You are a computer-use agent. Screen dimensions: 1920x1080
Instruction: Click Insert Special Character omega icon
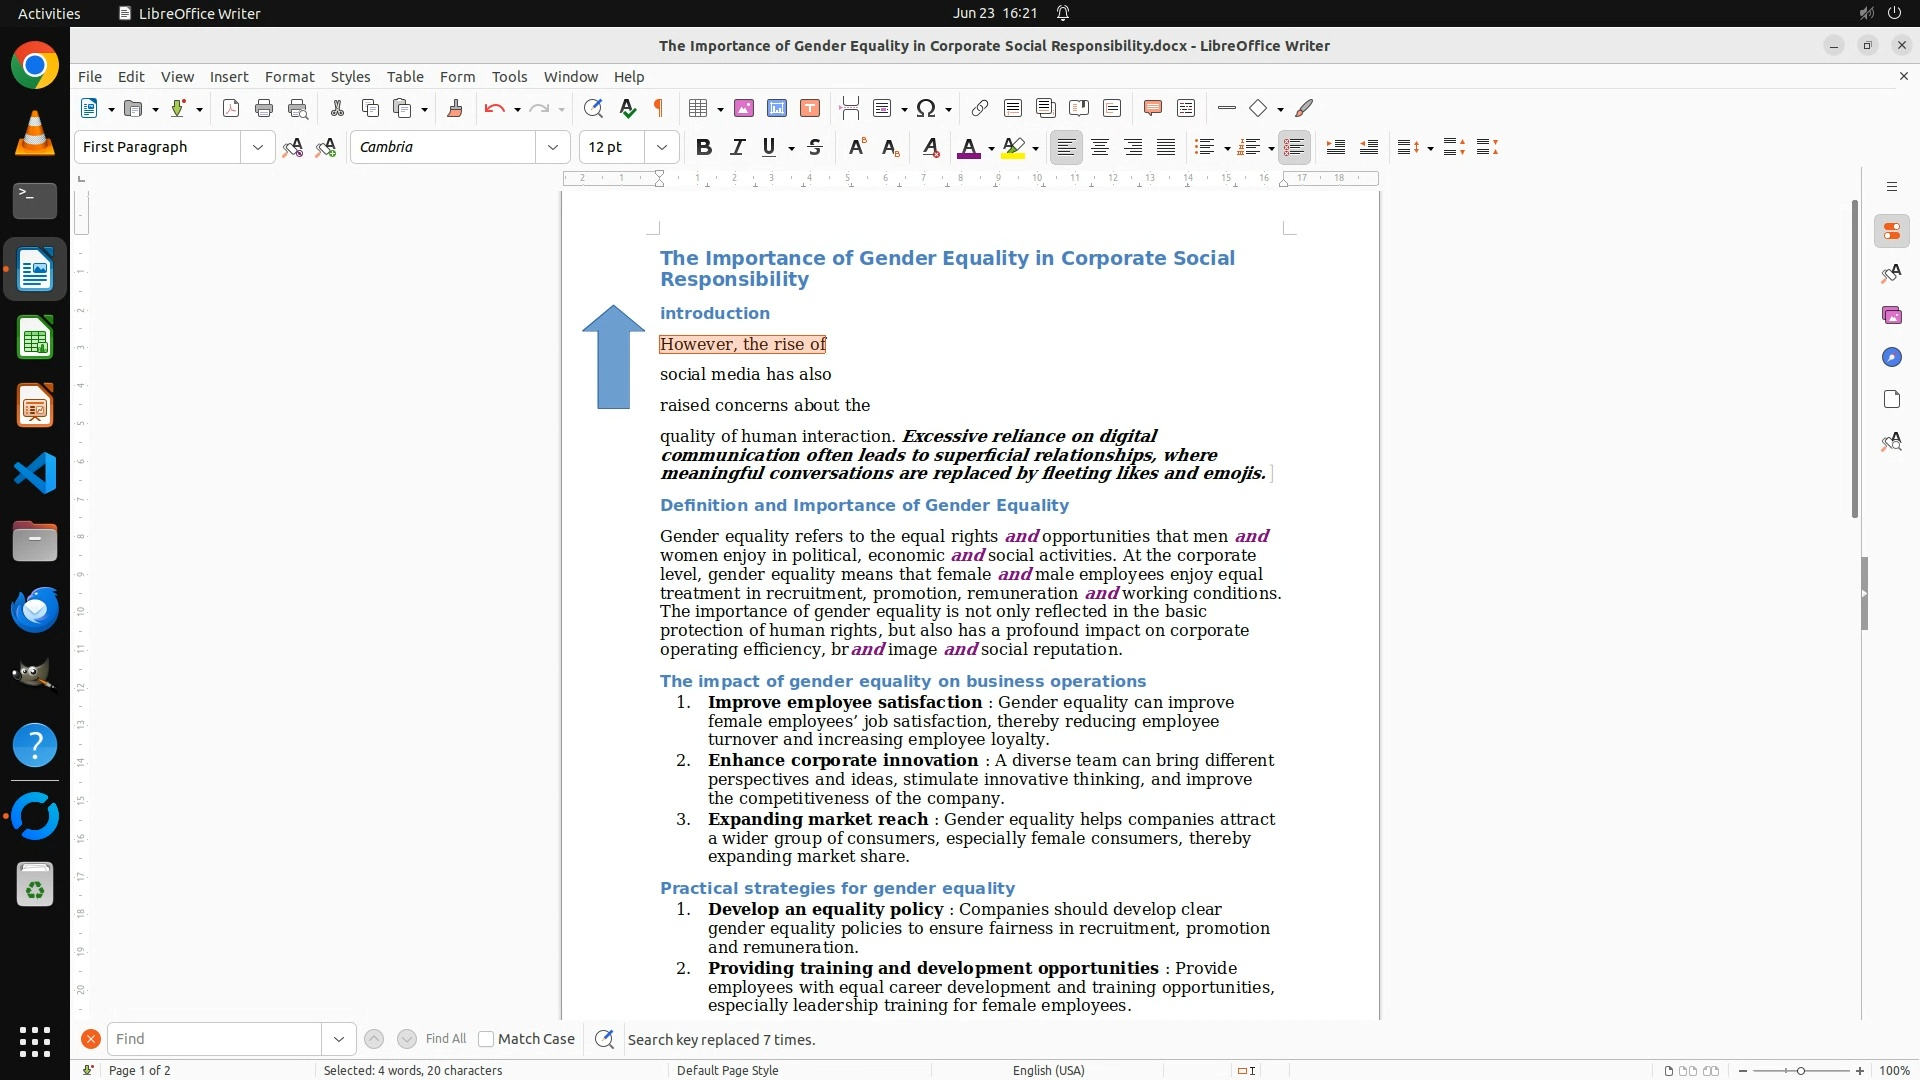[926, 108]
